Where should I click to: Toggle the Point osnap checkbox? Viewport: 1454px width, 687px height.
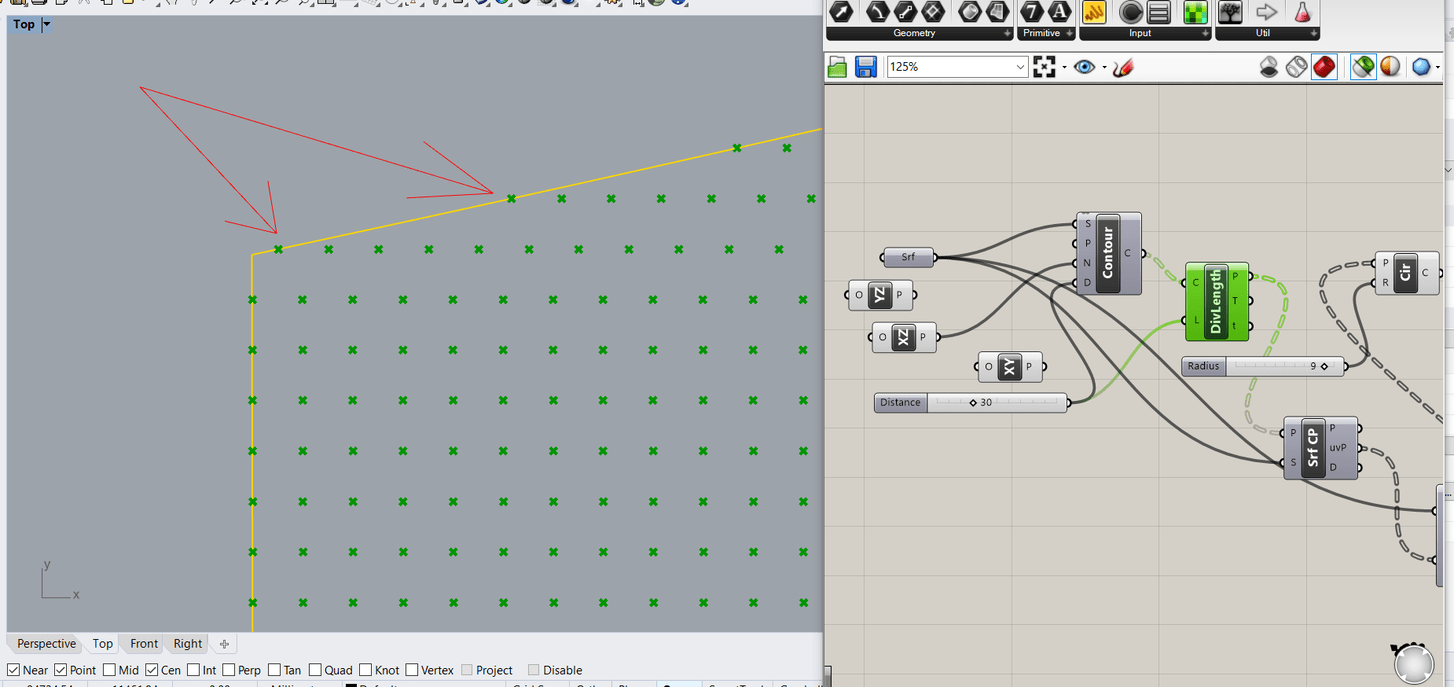coord(61,670)
